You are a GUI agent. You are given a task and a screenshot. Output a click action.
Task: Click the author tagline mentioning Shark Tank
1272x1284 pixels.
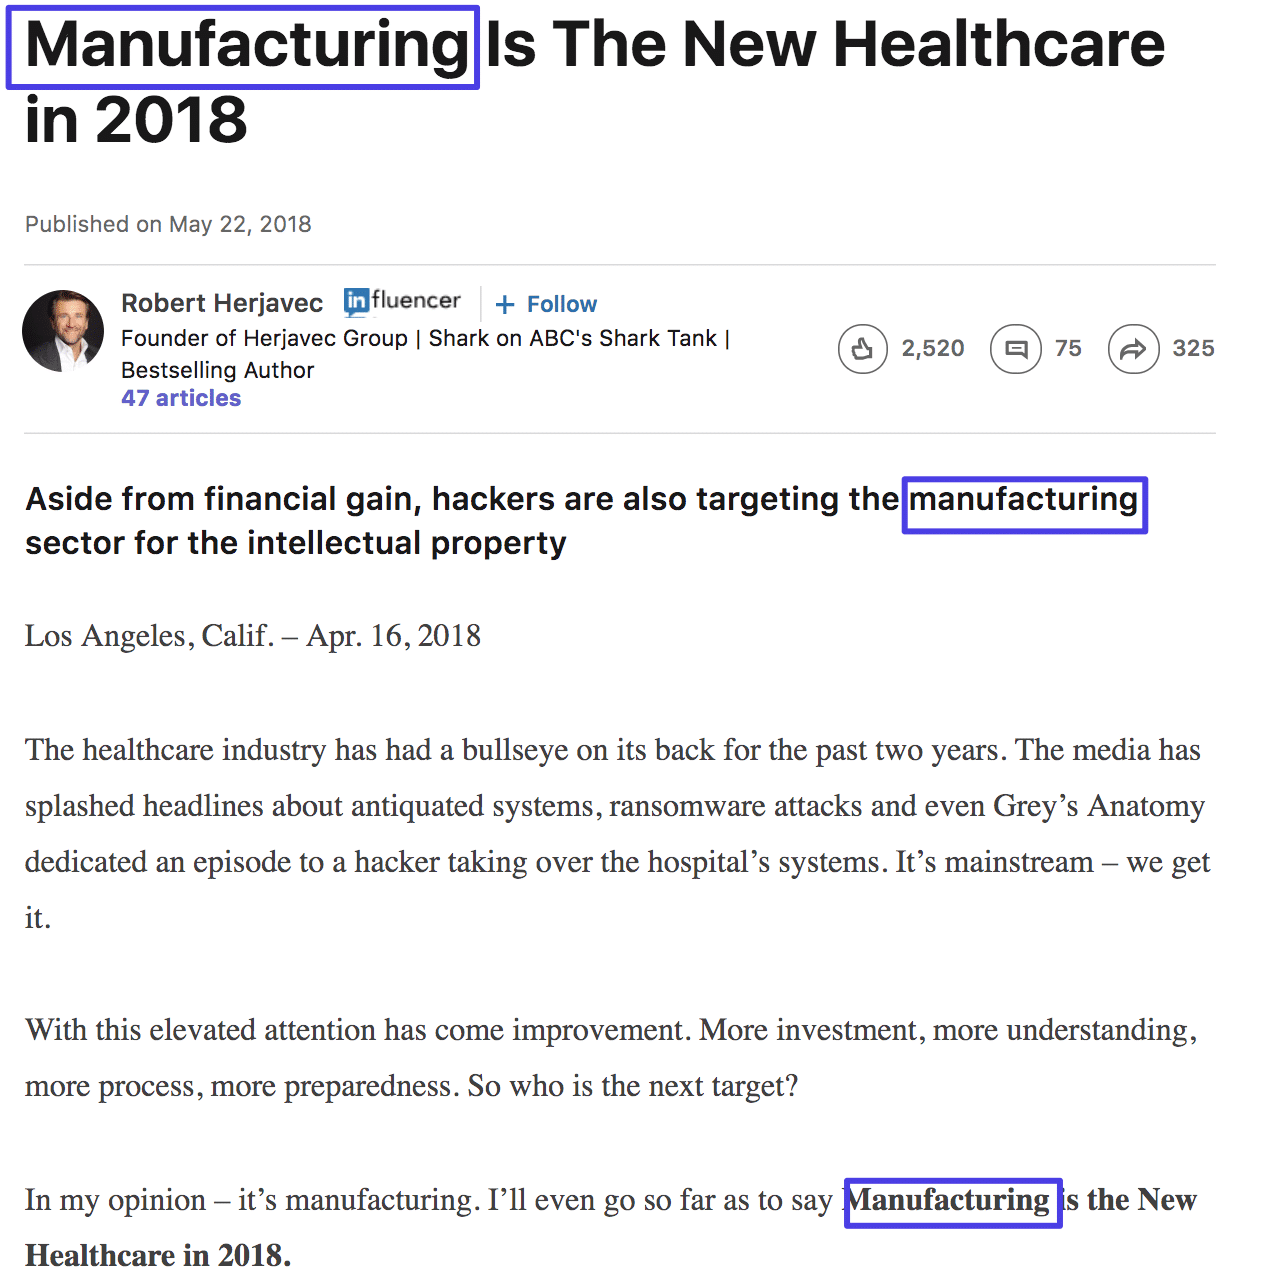click(425, 339)
